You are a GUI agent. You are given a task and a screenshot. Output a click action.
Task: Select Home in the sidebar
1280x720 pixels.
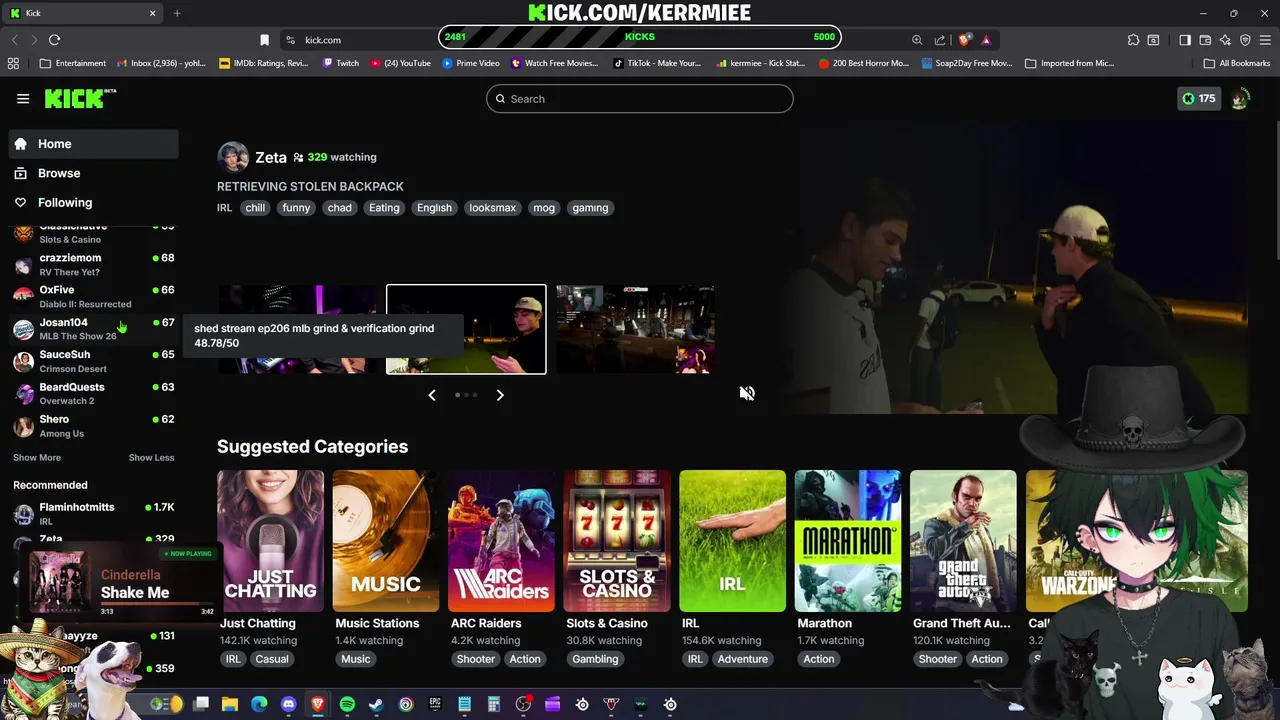pos(94,144)
